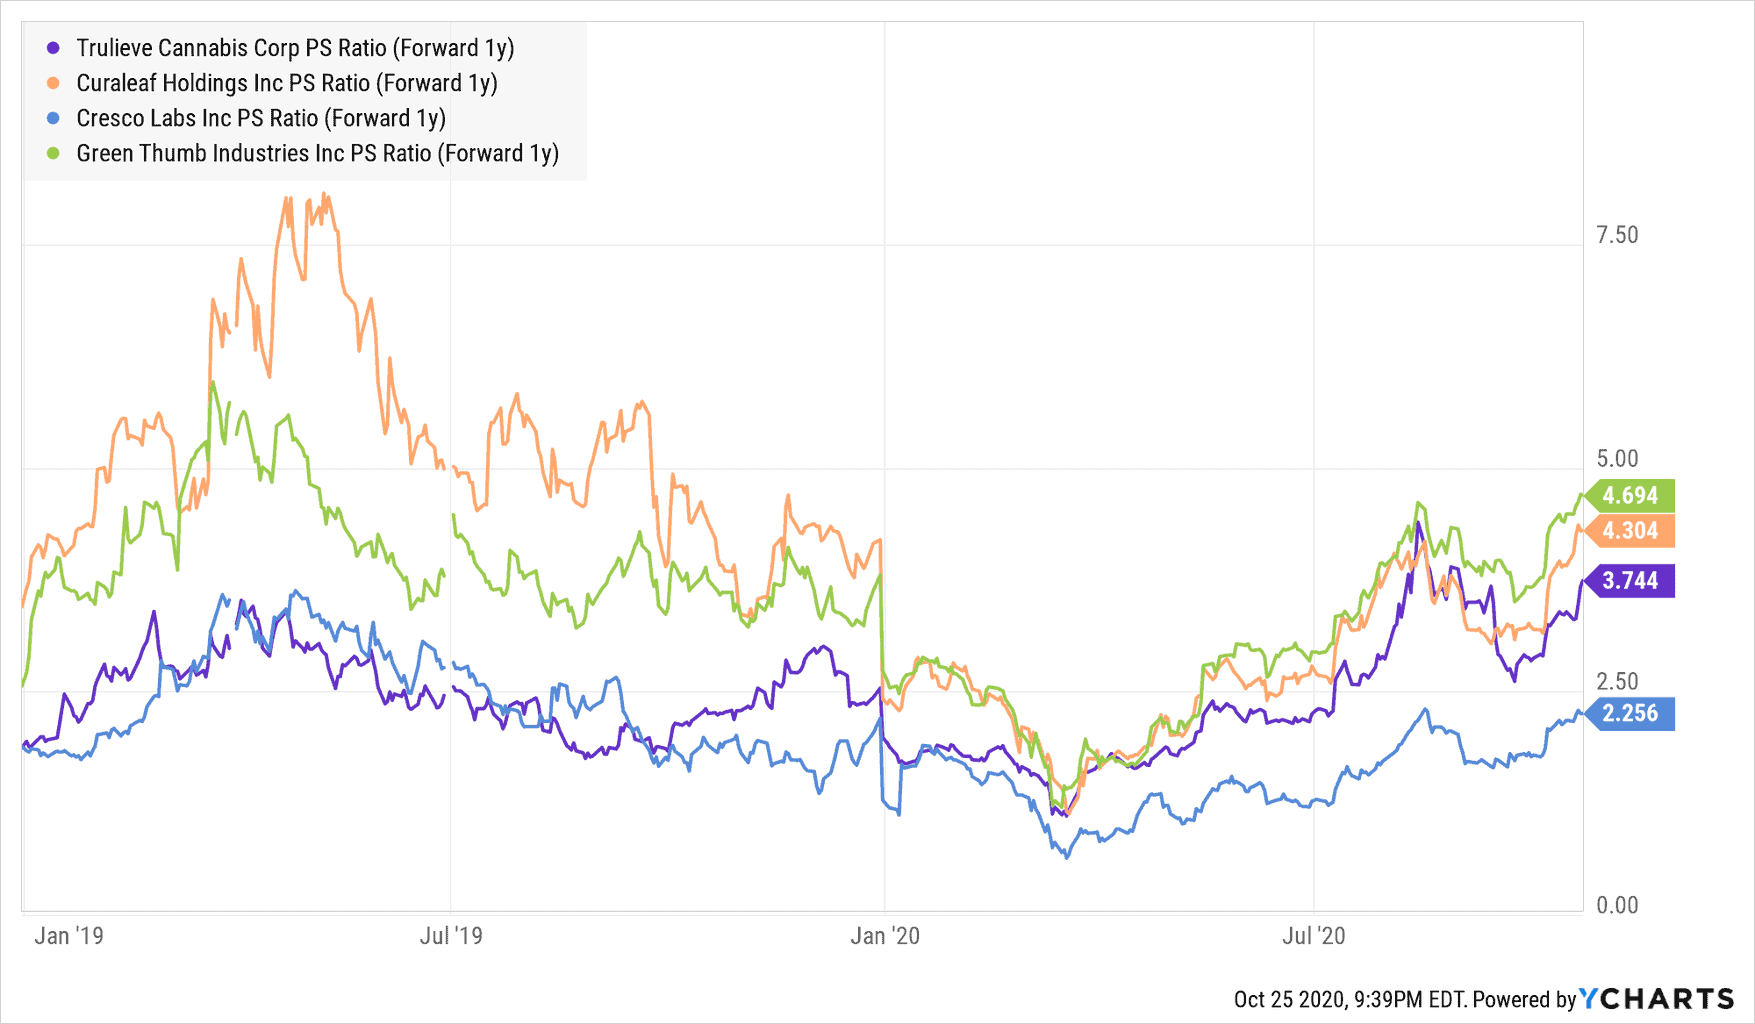This screenshot has height=1024, width=1755.
Task: Click the 7.50 y-axis label
Action: pos(1617,235)
